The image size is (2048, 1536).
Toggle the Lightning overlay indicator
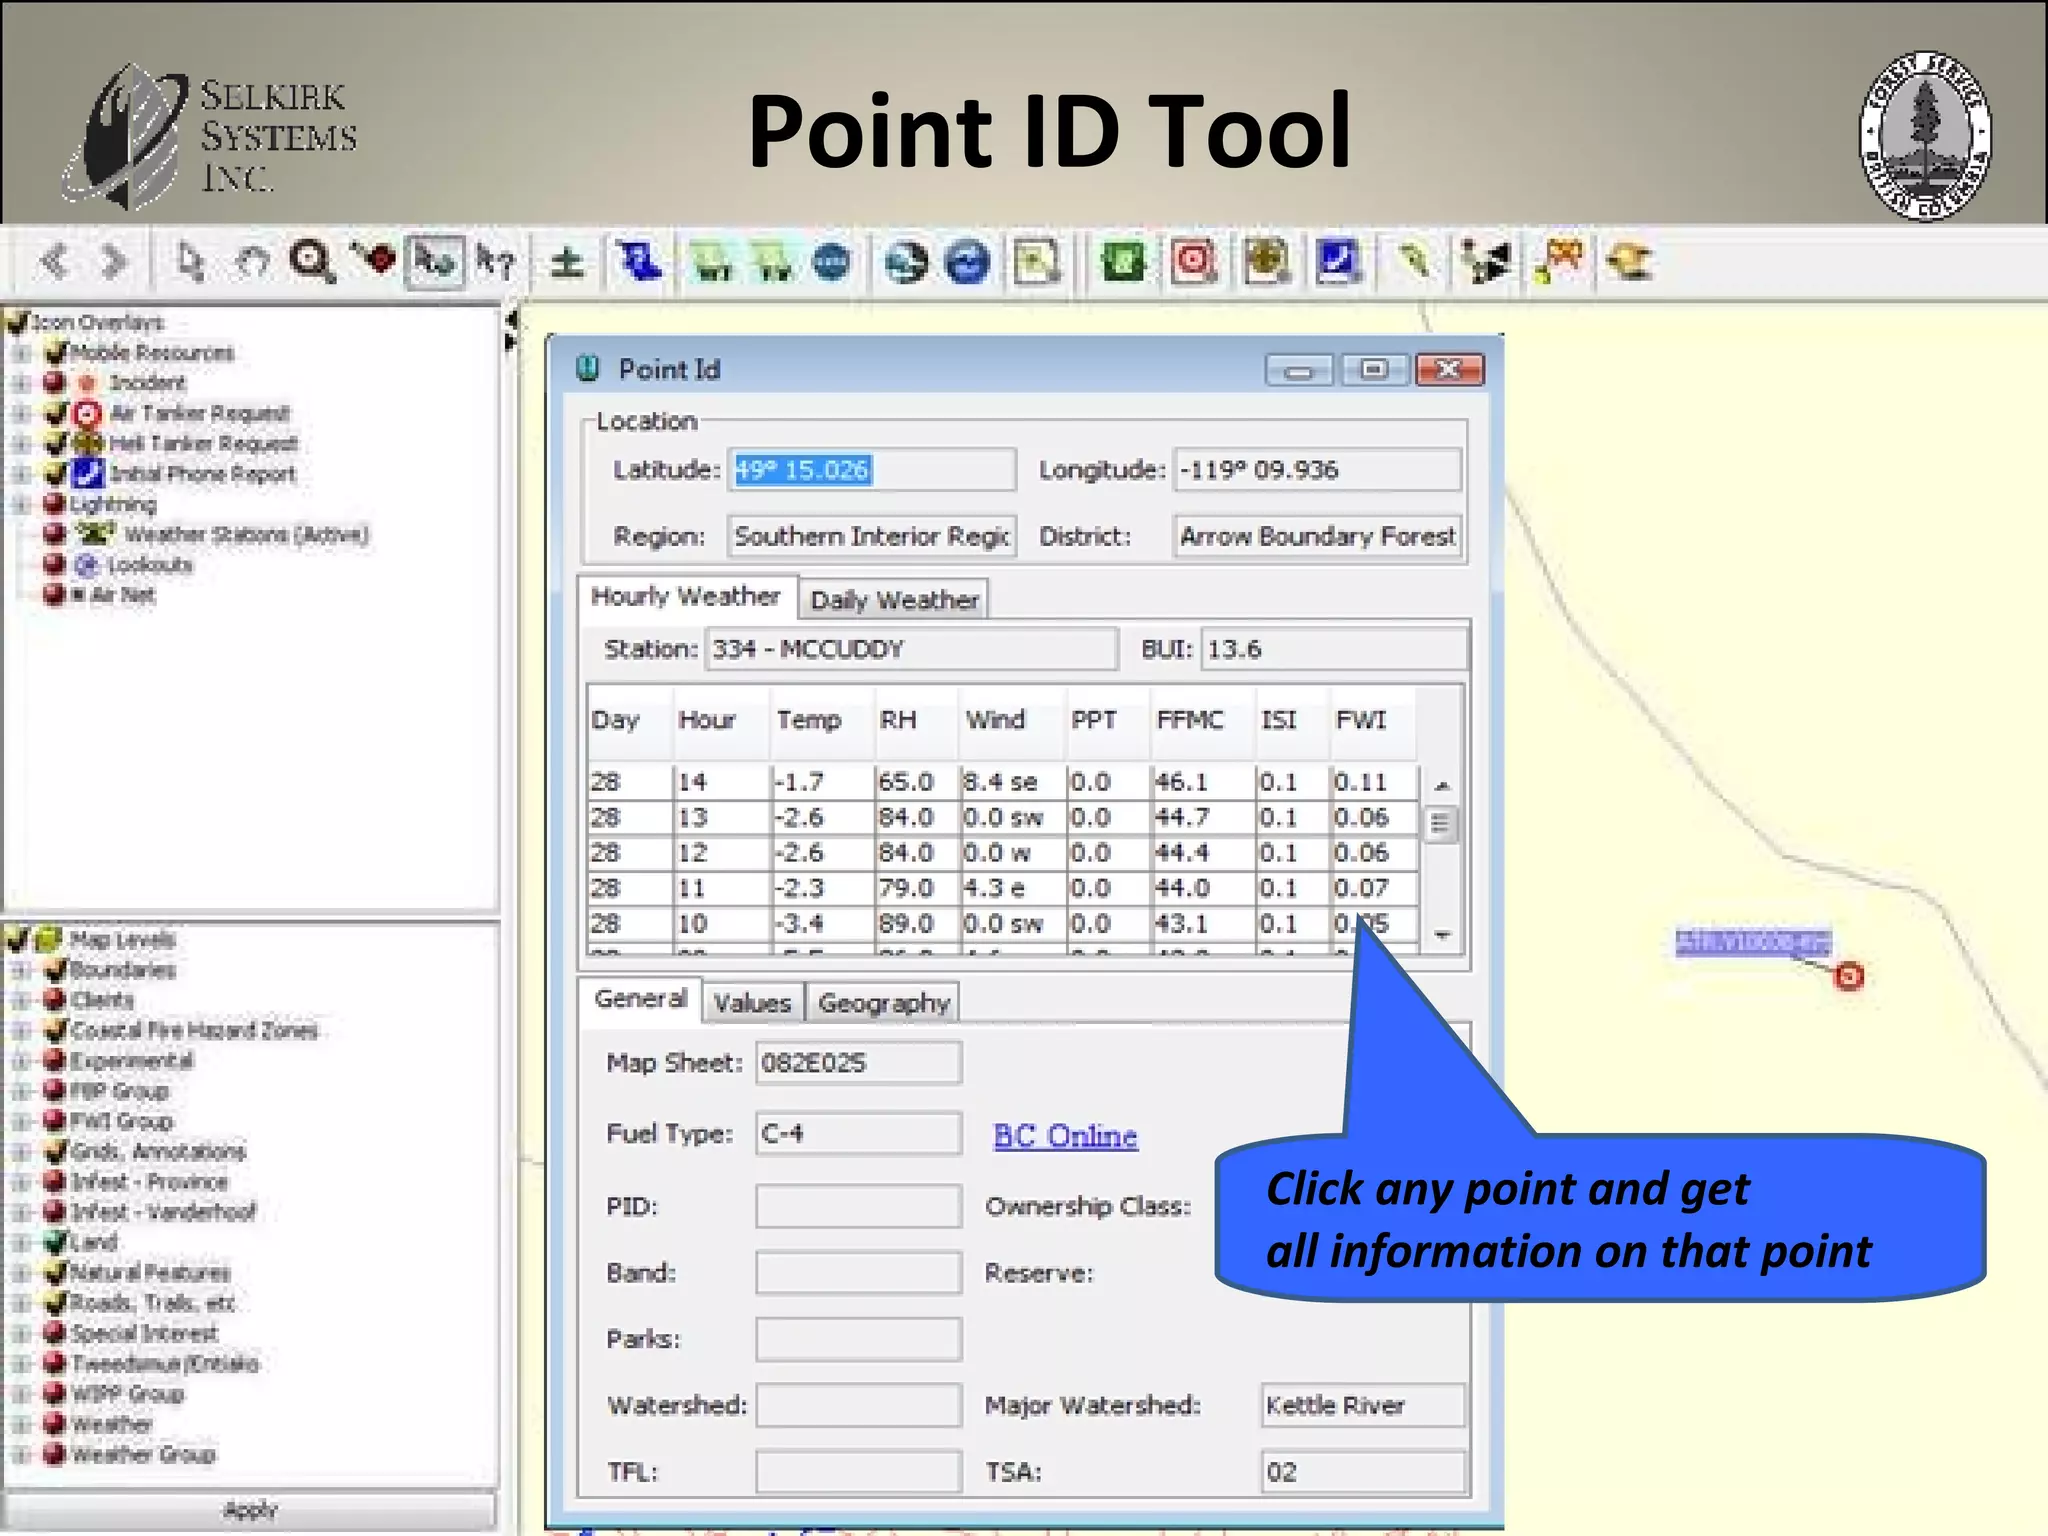tap(55, 503)
